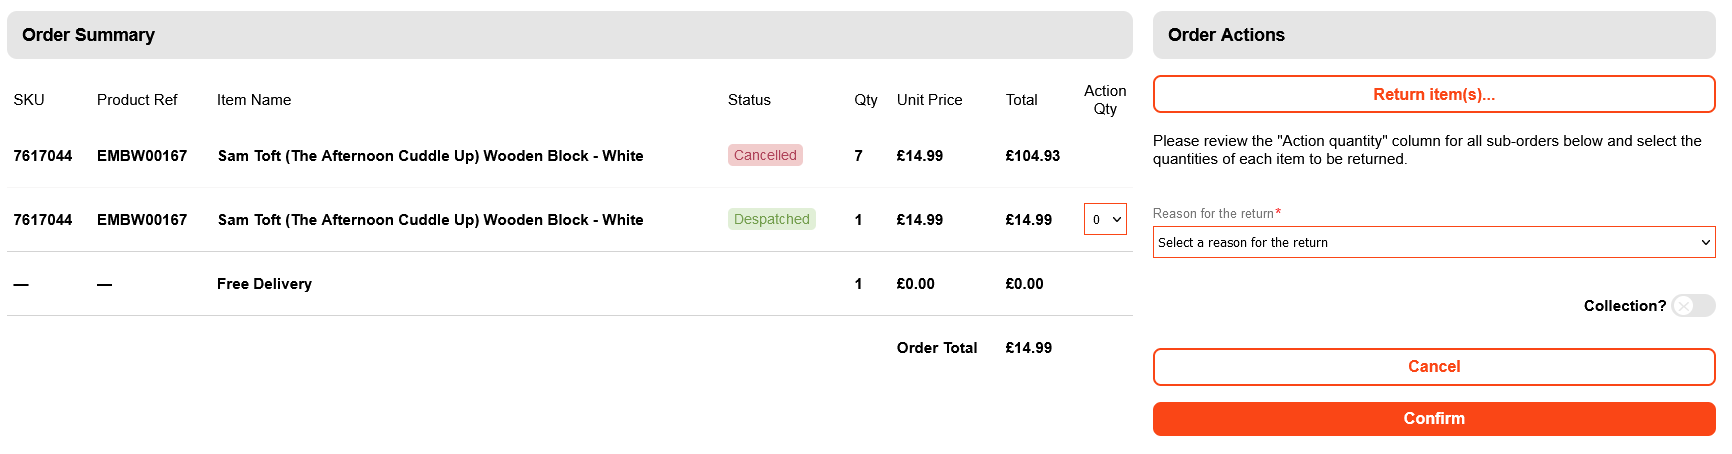The image size is (1732, 454).
Task: Click the Cancelled status badge
Action: 765,156
